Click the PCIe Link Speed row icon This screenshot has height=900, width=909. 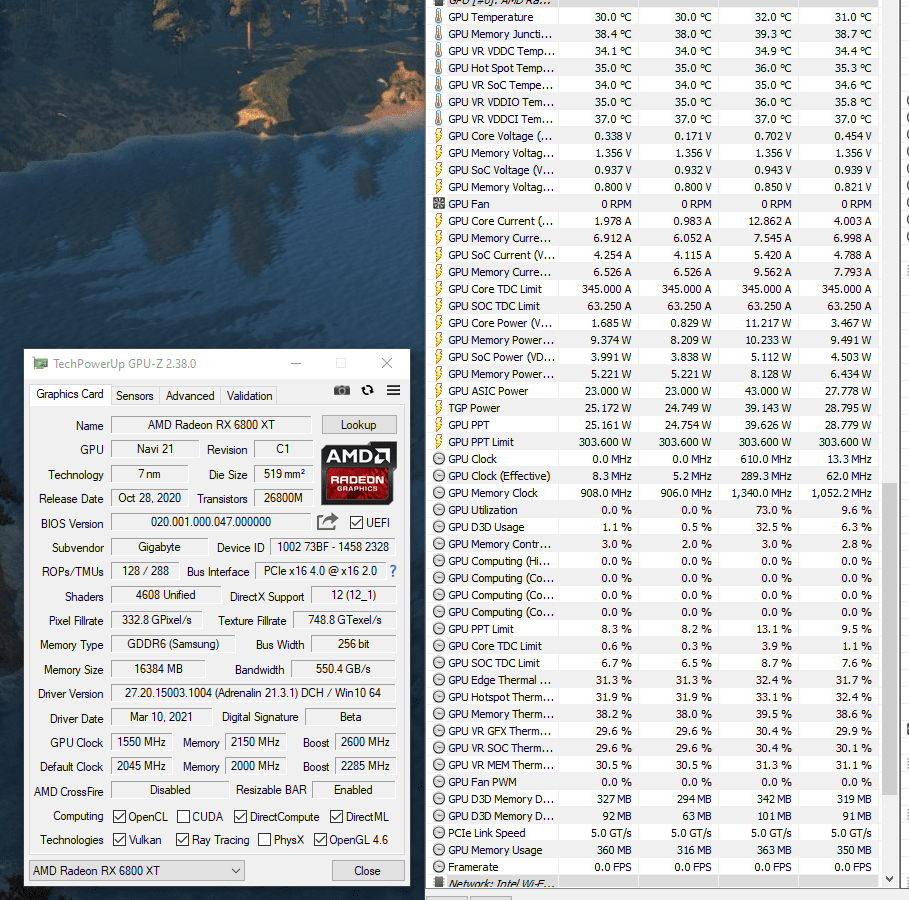point(439,833)
